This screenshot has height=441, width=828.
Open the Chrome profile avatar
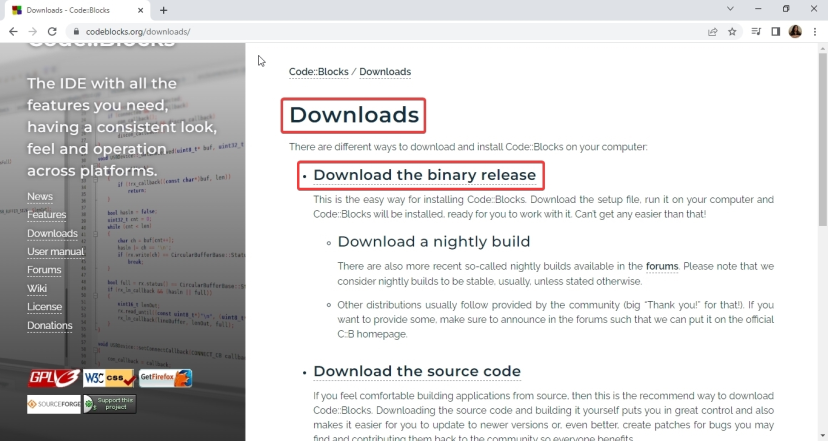[795, 32]
